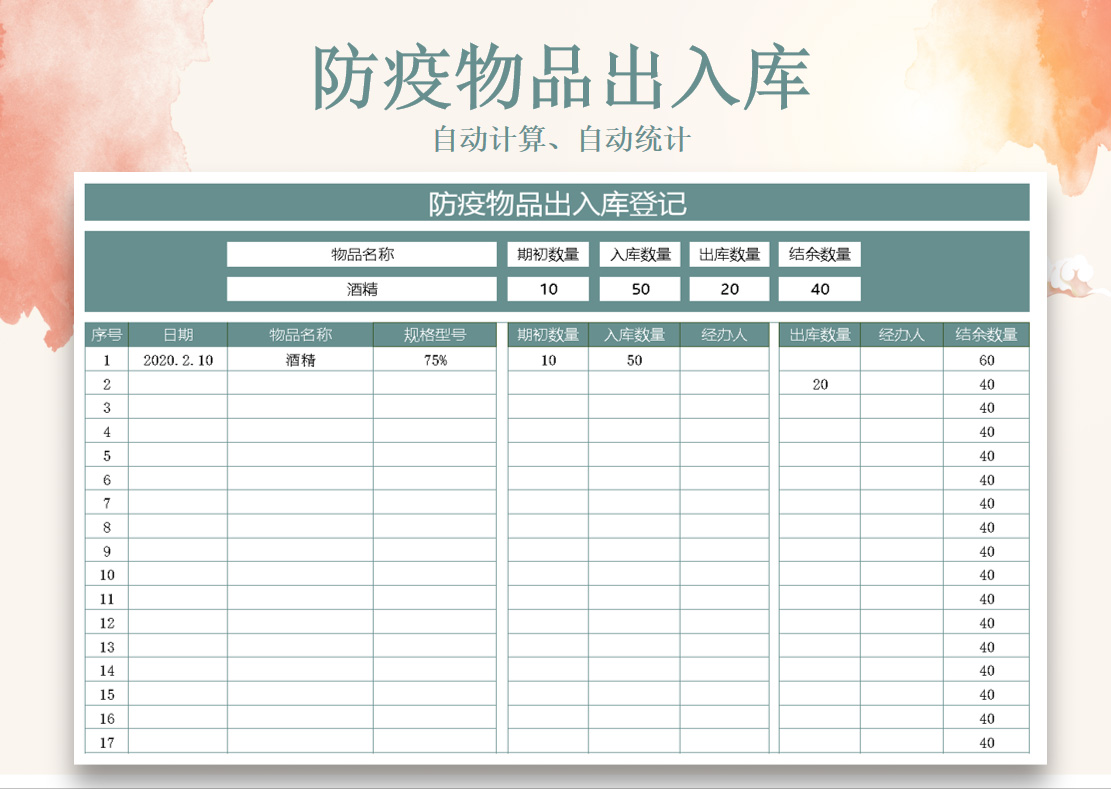The image size is (1111, 789).
Task: Click the "序号" column header
Action: pos(107,335)
